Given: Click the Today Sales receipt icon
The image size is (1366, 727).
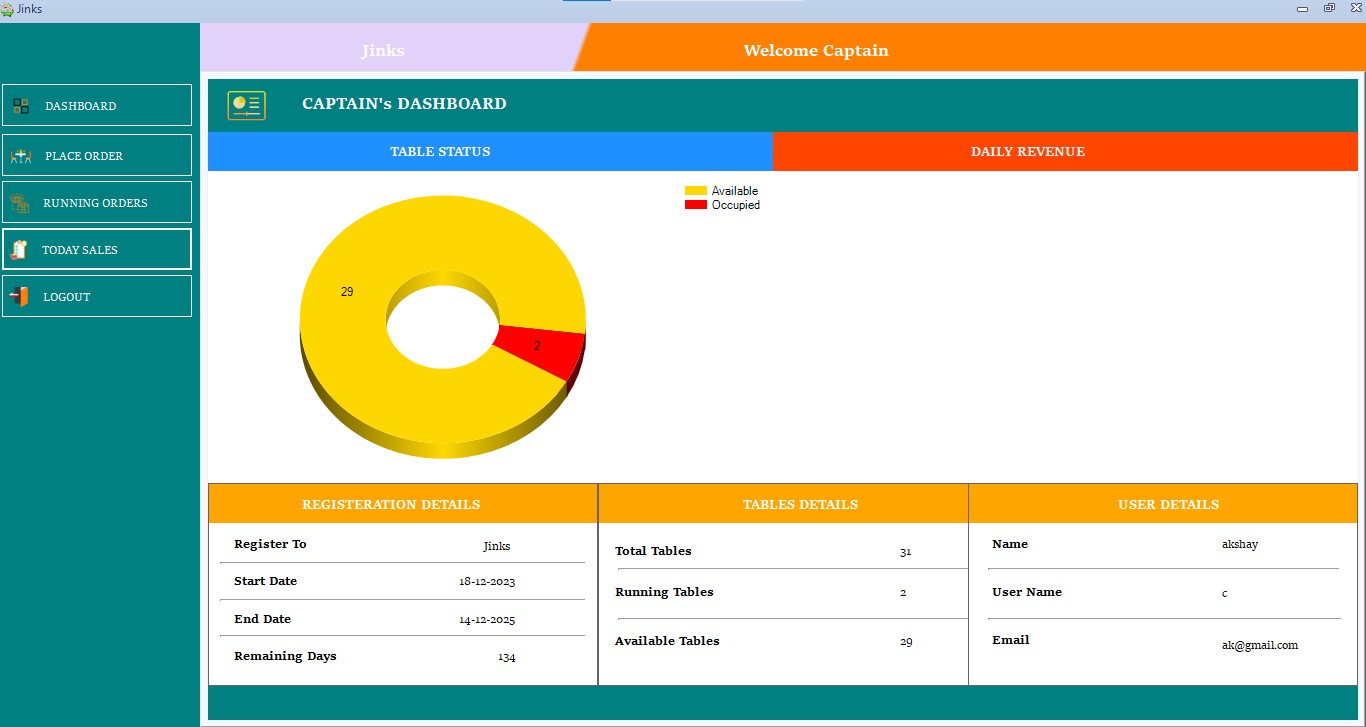Looking at the screenshot, I should [x=19, y=250].
